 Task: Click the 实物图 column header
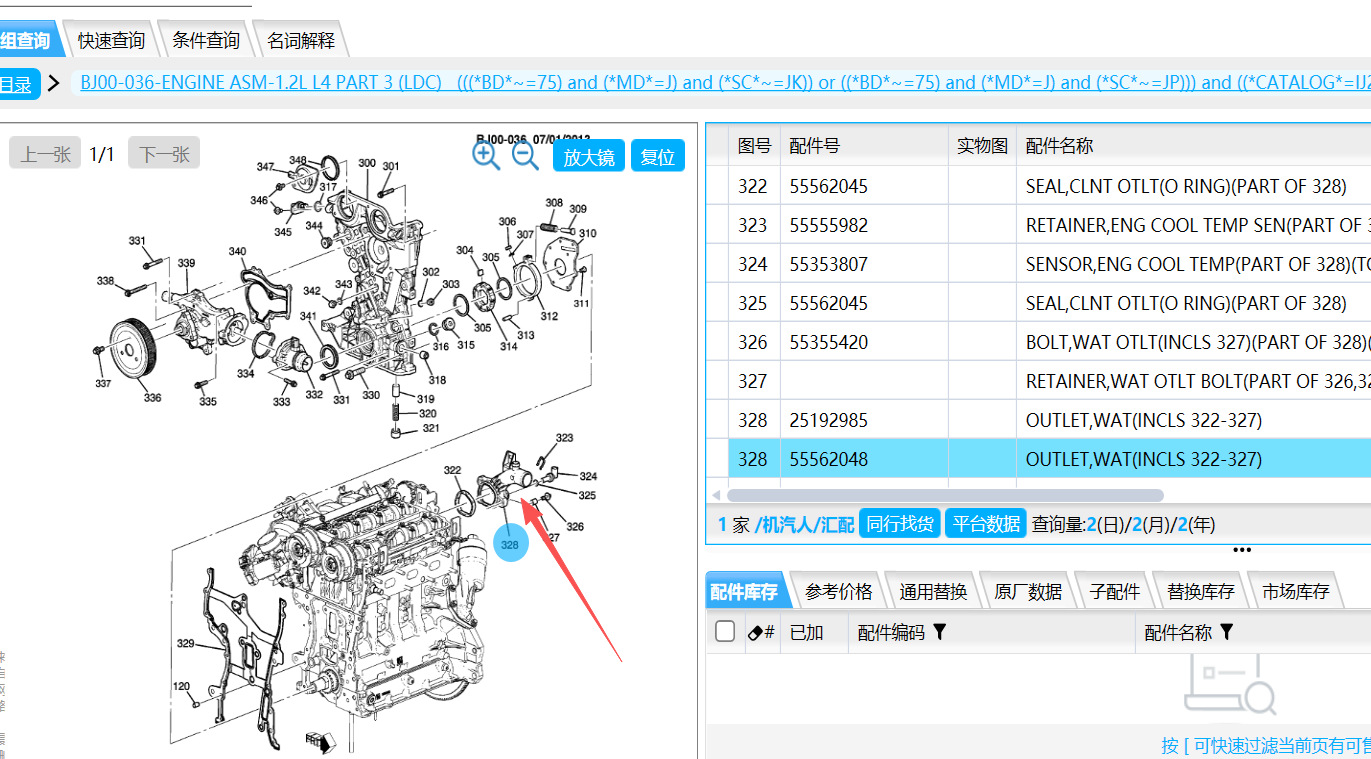click(x=982, y=145)
